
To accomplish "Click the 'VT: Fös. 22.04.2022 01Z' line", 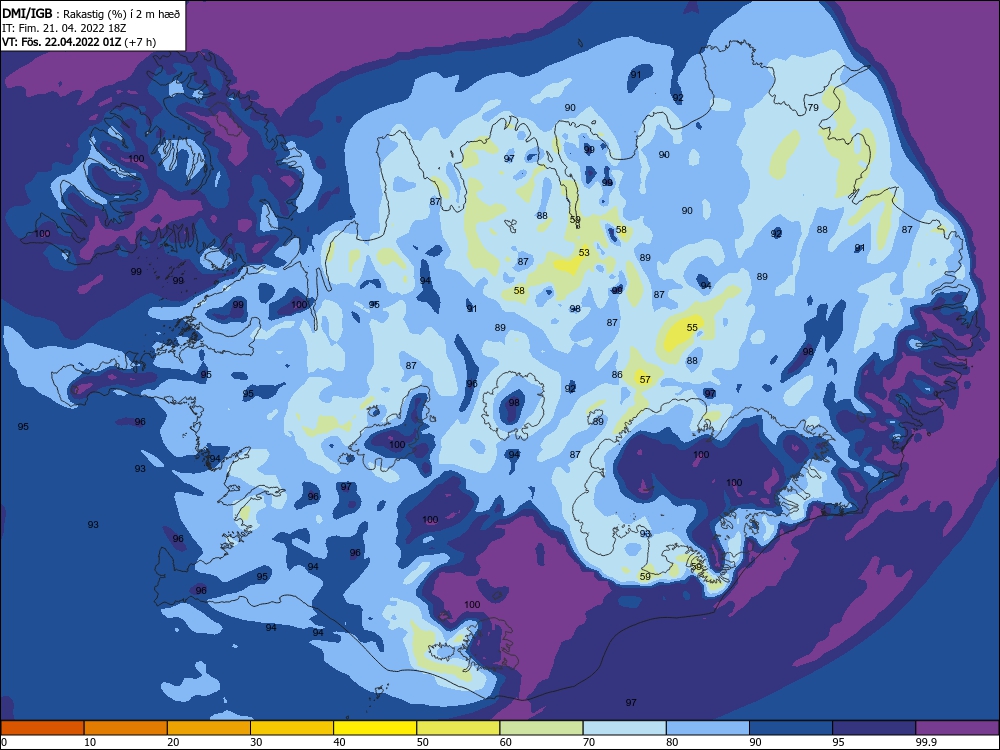I will pyautogui.click(x=79, y=42).
